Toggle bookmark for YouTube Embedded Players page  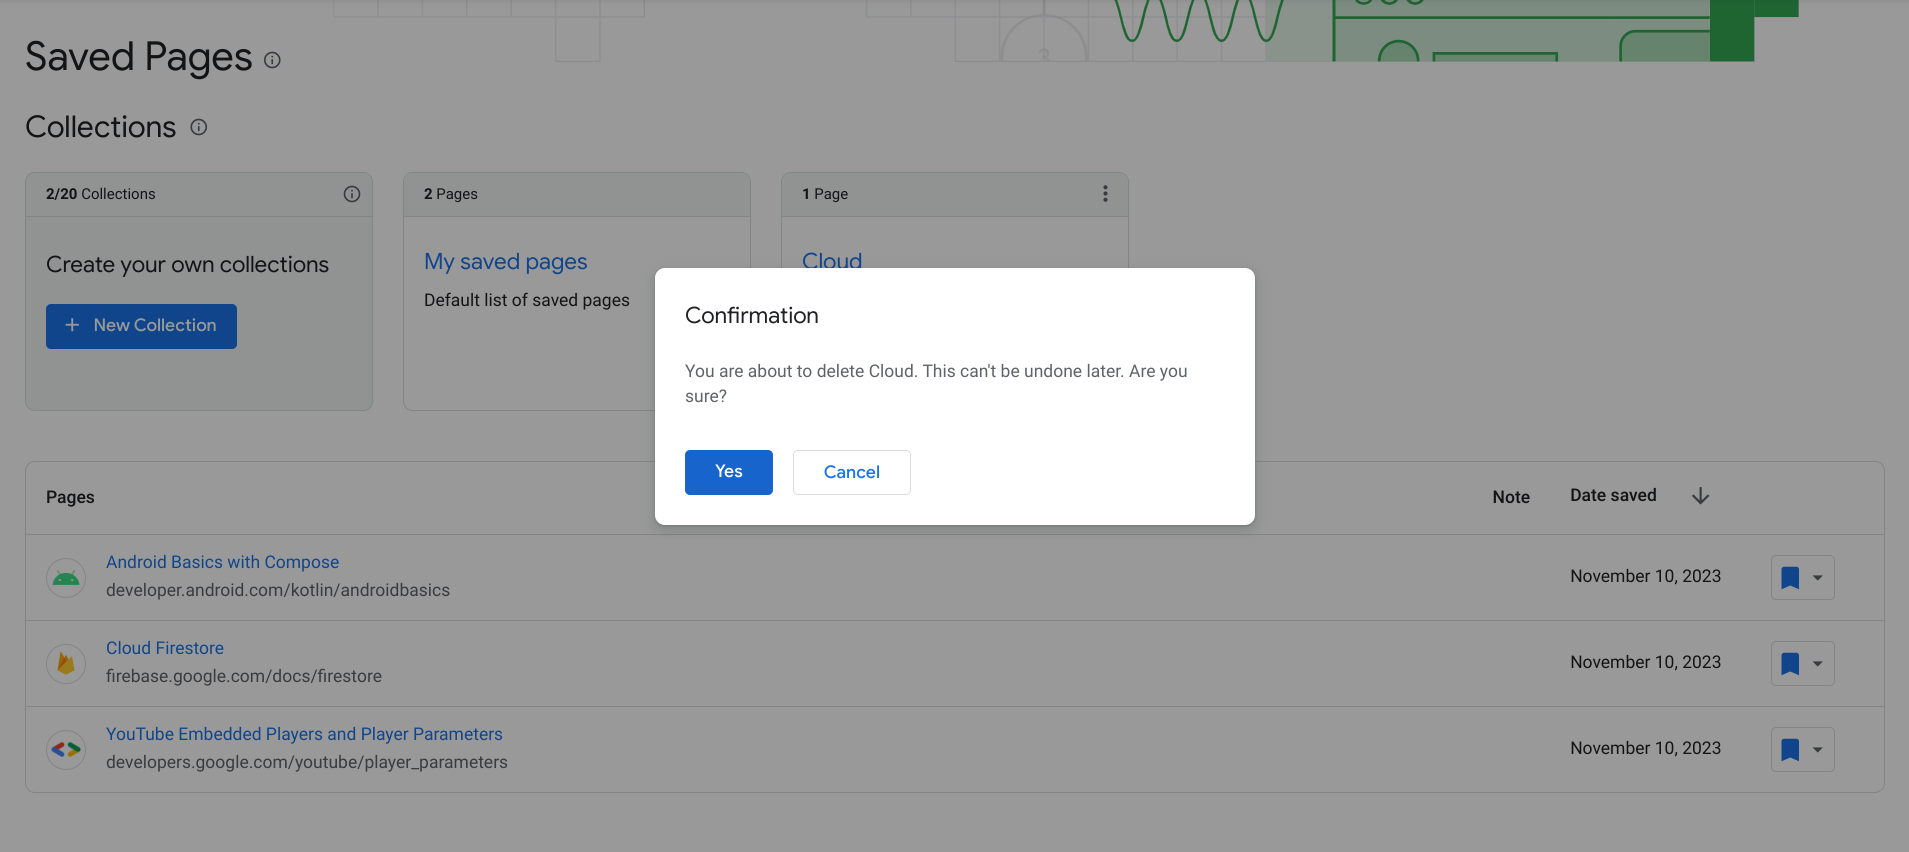(1790, 750)
